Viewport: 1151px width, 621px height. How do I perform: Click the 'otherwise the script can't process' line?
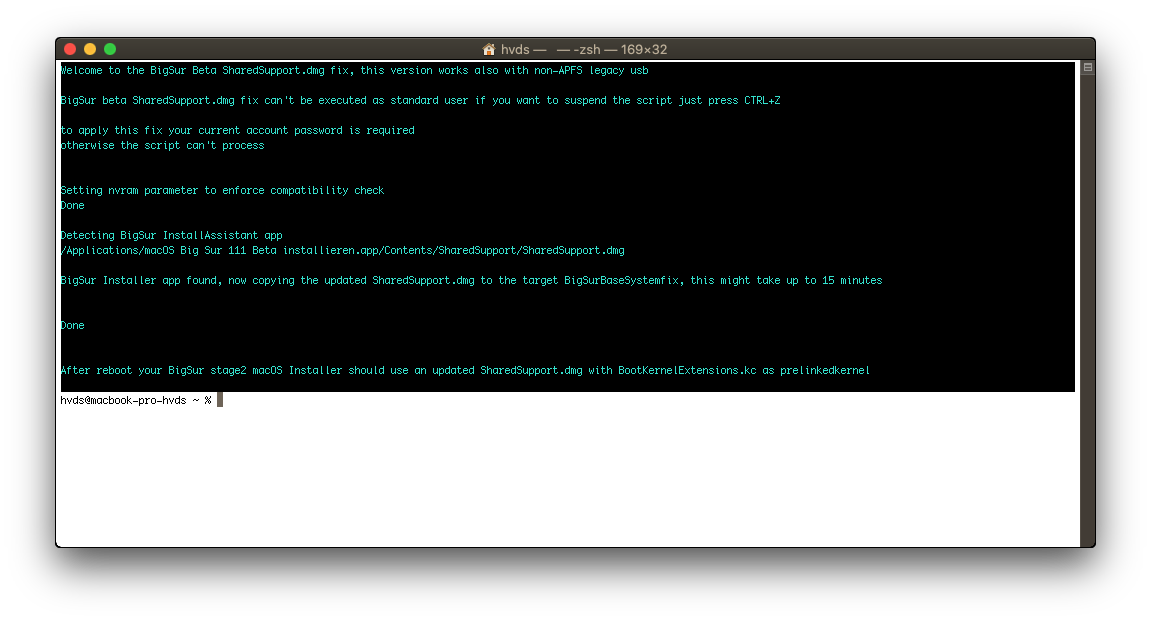click(x=162, y=145)
